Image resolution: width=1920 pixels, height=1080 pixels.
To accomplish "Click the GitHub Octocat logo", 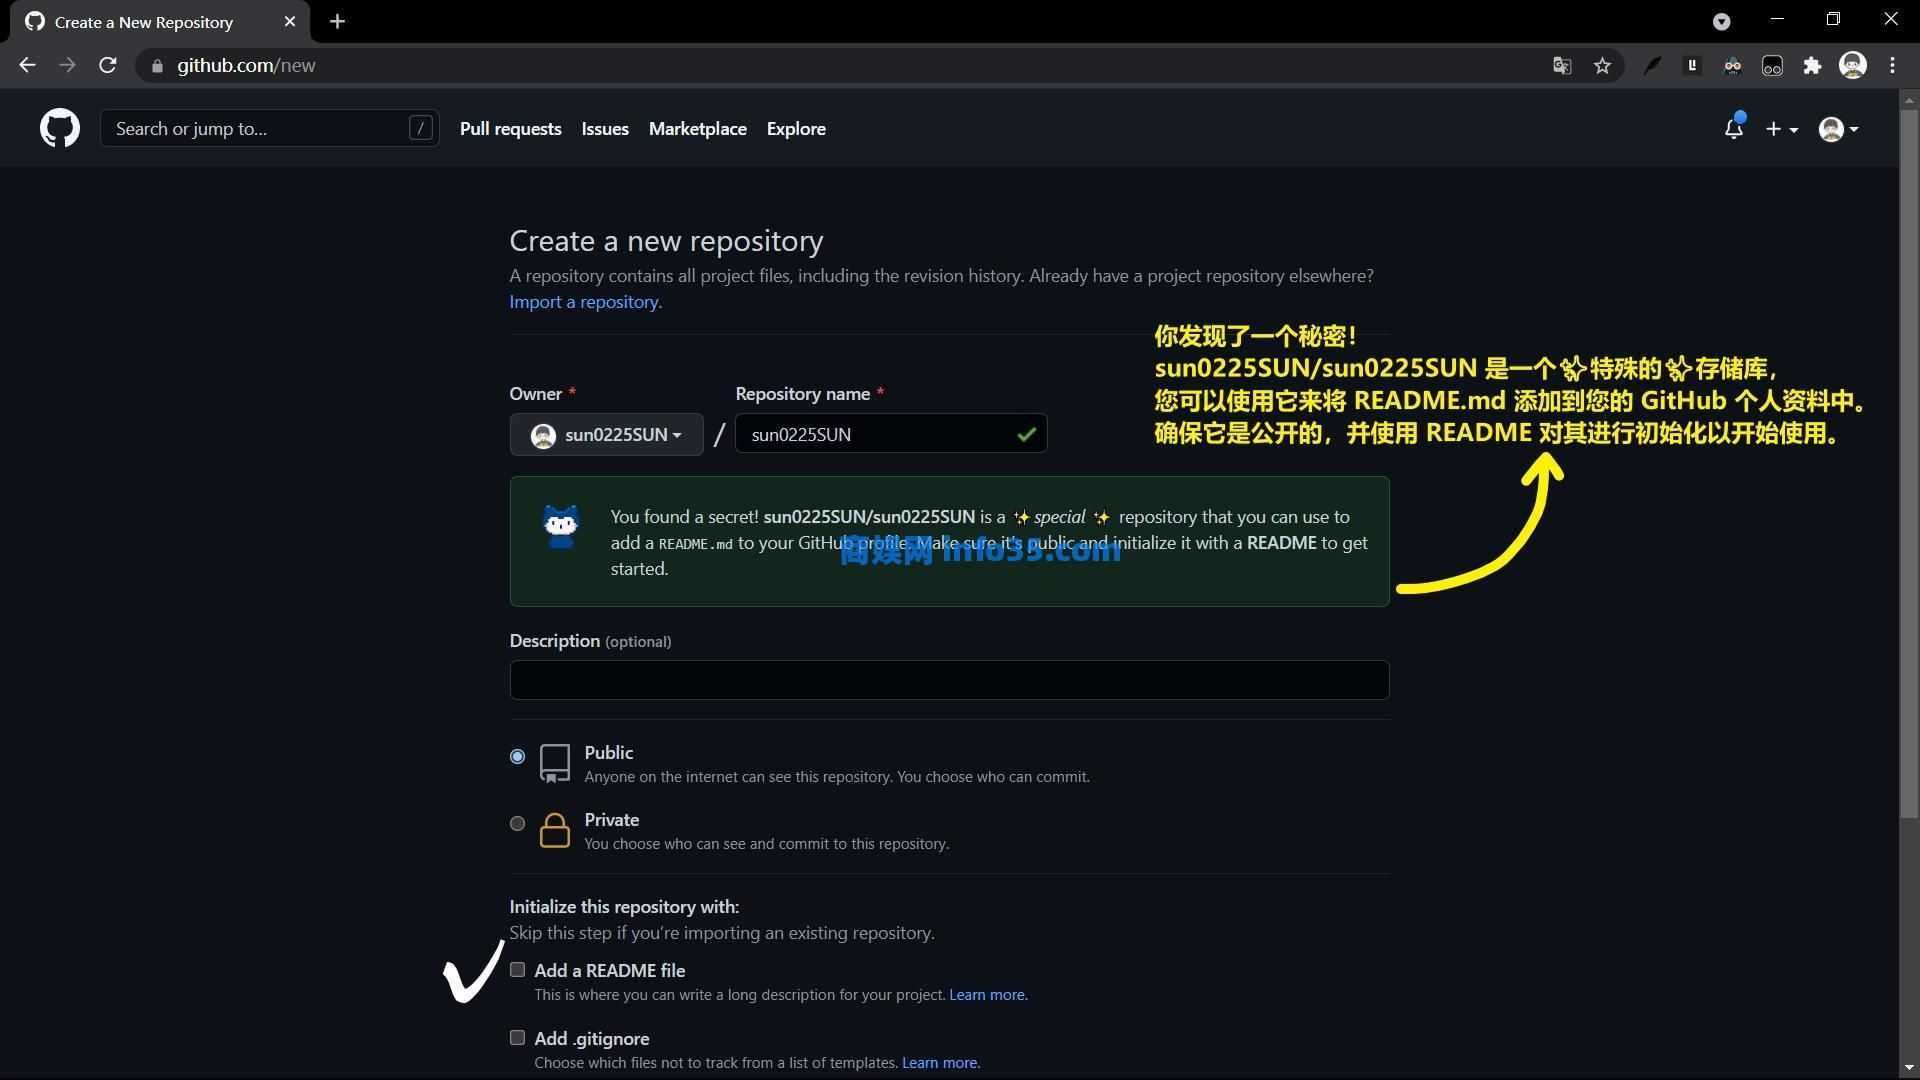I will click(x=60, y=129).
